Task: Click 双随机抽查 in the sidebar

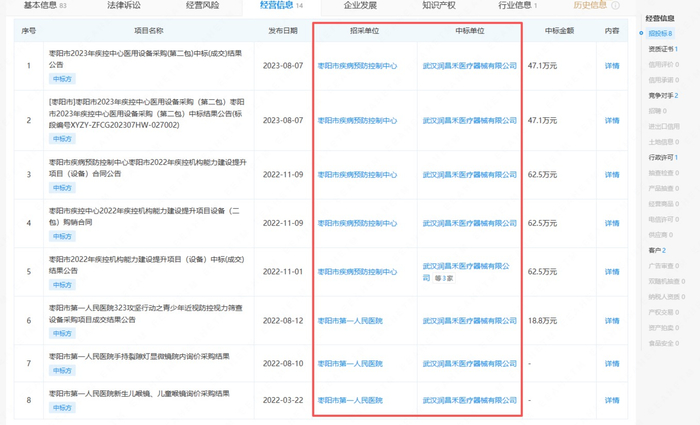Action: [667, 281]
